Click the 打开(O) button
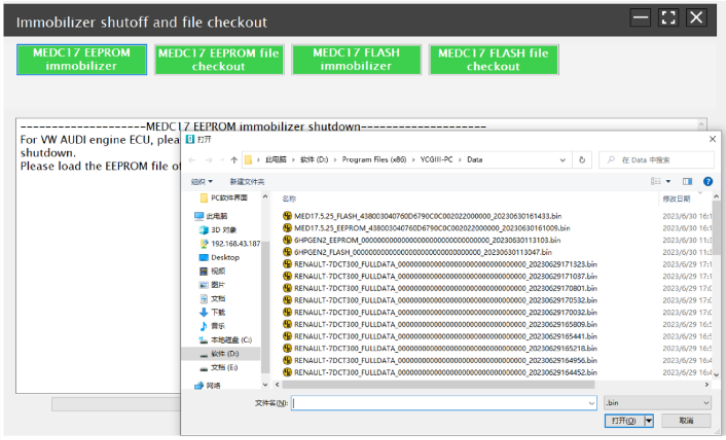This screenshot has height=440, width=726. pyautogui.click(x=623, y=421)
